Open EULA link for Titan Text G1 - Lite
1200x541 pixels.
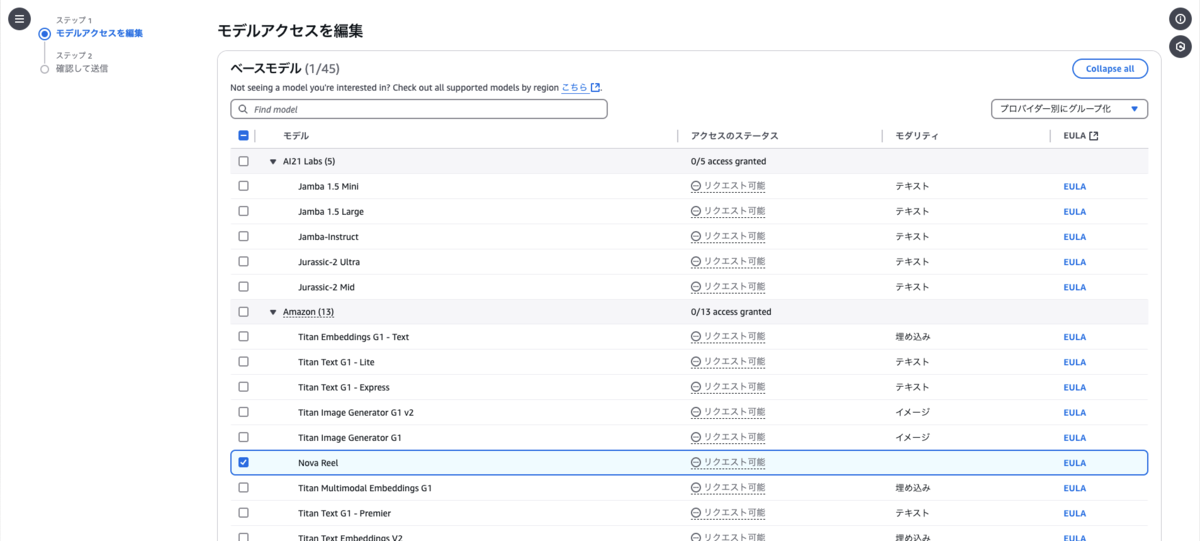click(x=1074, y=362)
